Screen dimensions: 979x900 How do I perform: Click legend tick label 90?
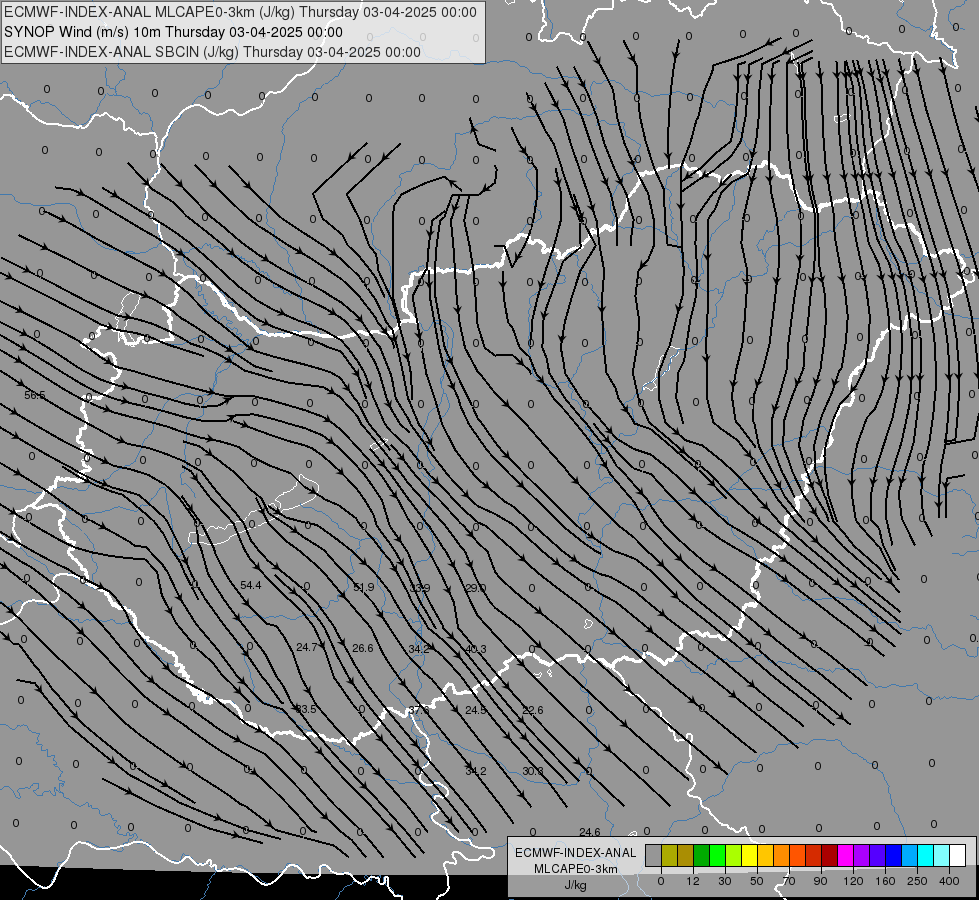(x=820, y=881)
